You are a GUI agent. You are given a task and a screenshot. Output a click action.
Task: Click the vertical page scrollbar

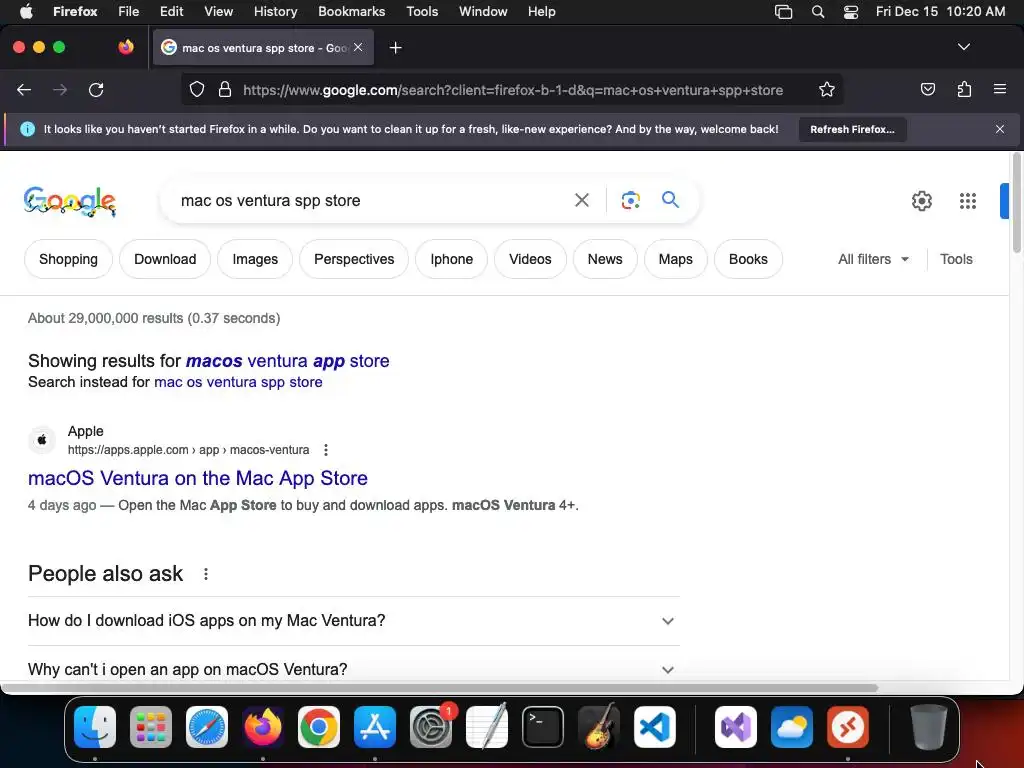(1017, 203)
